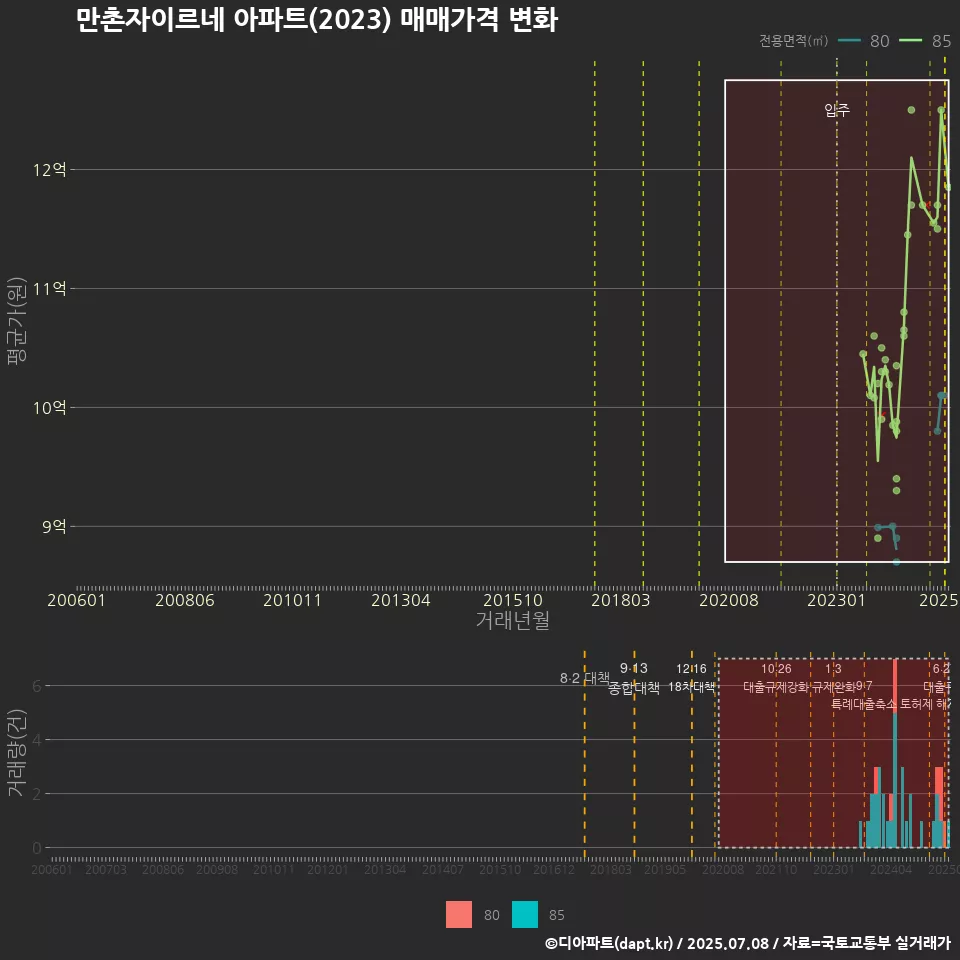Click the 201407 label on the volume chart axis

click(x=443, y=869)
